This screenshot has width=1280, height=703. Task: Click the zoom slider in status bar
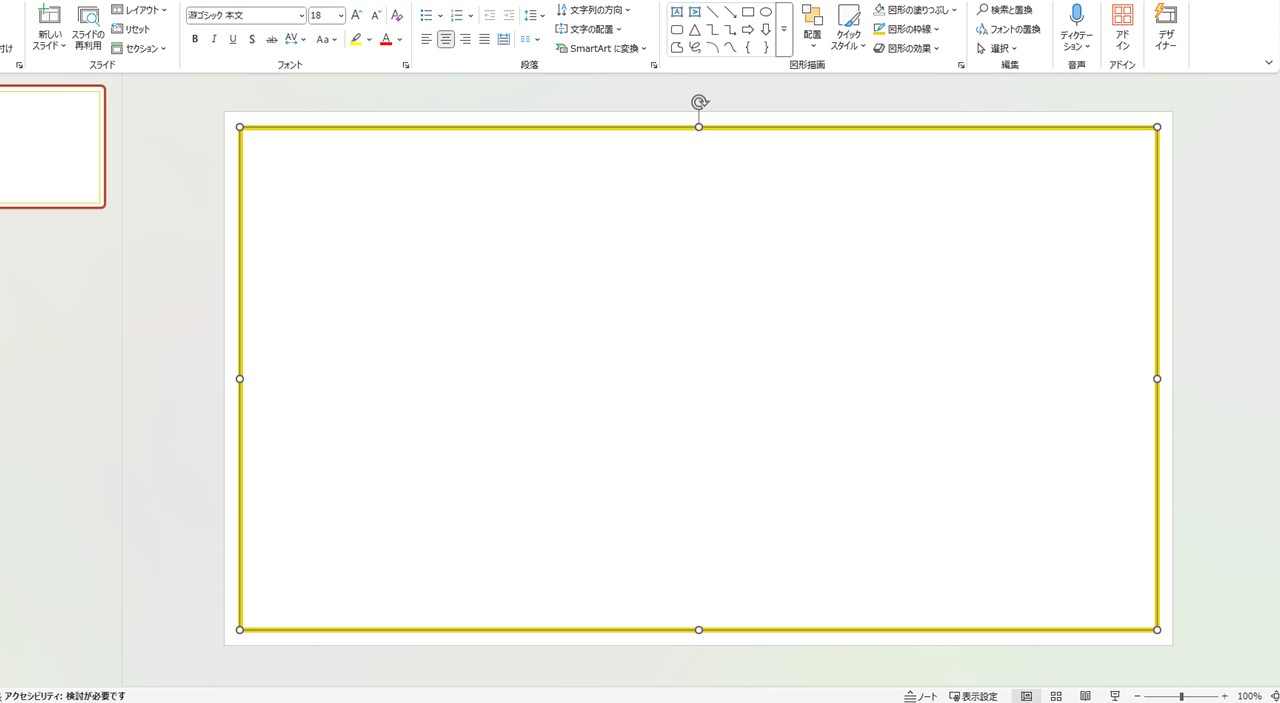(x=1182, y=696)
